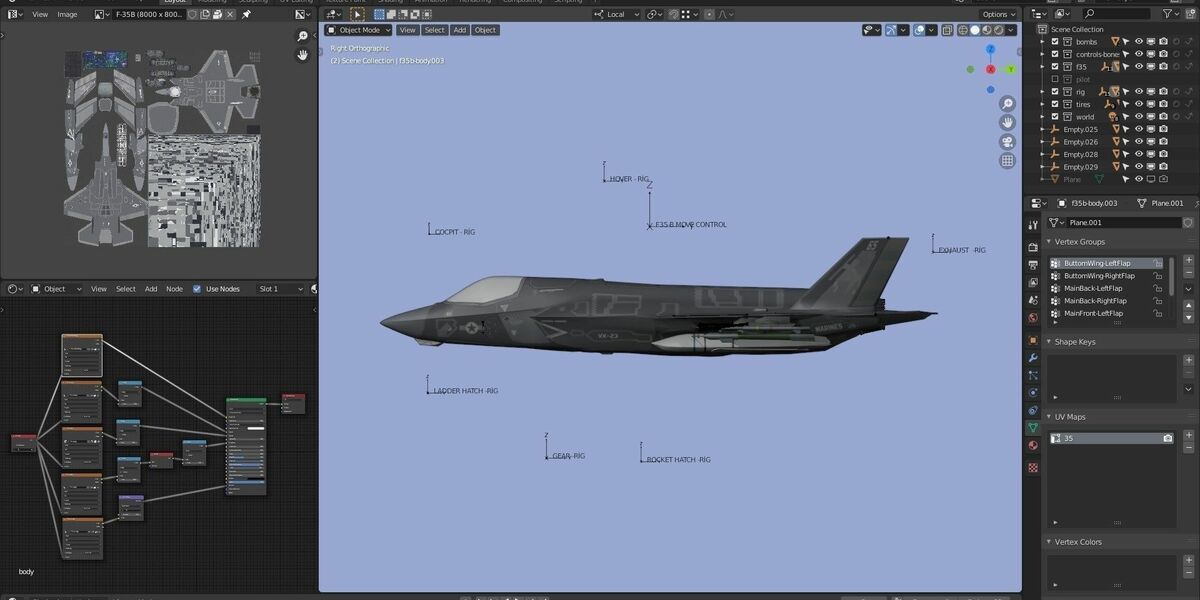1200x600 pixels.
Task: Uncheck the rig collection checkbox
Action: point(1054,92)
